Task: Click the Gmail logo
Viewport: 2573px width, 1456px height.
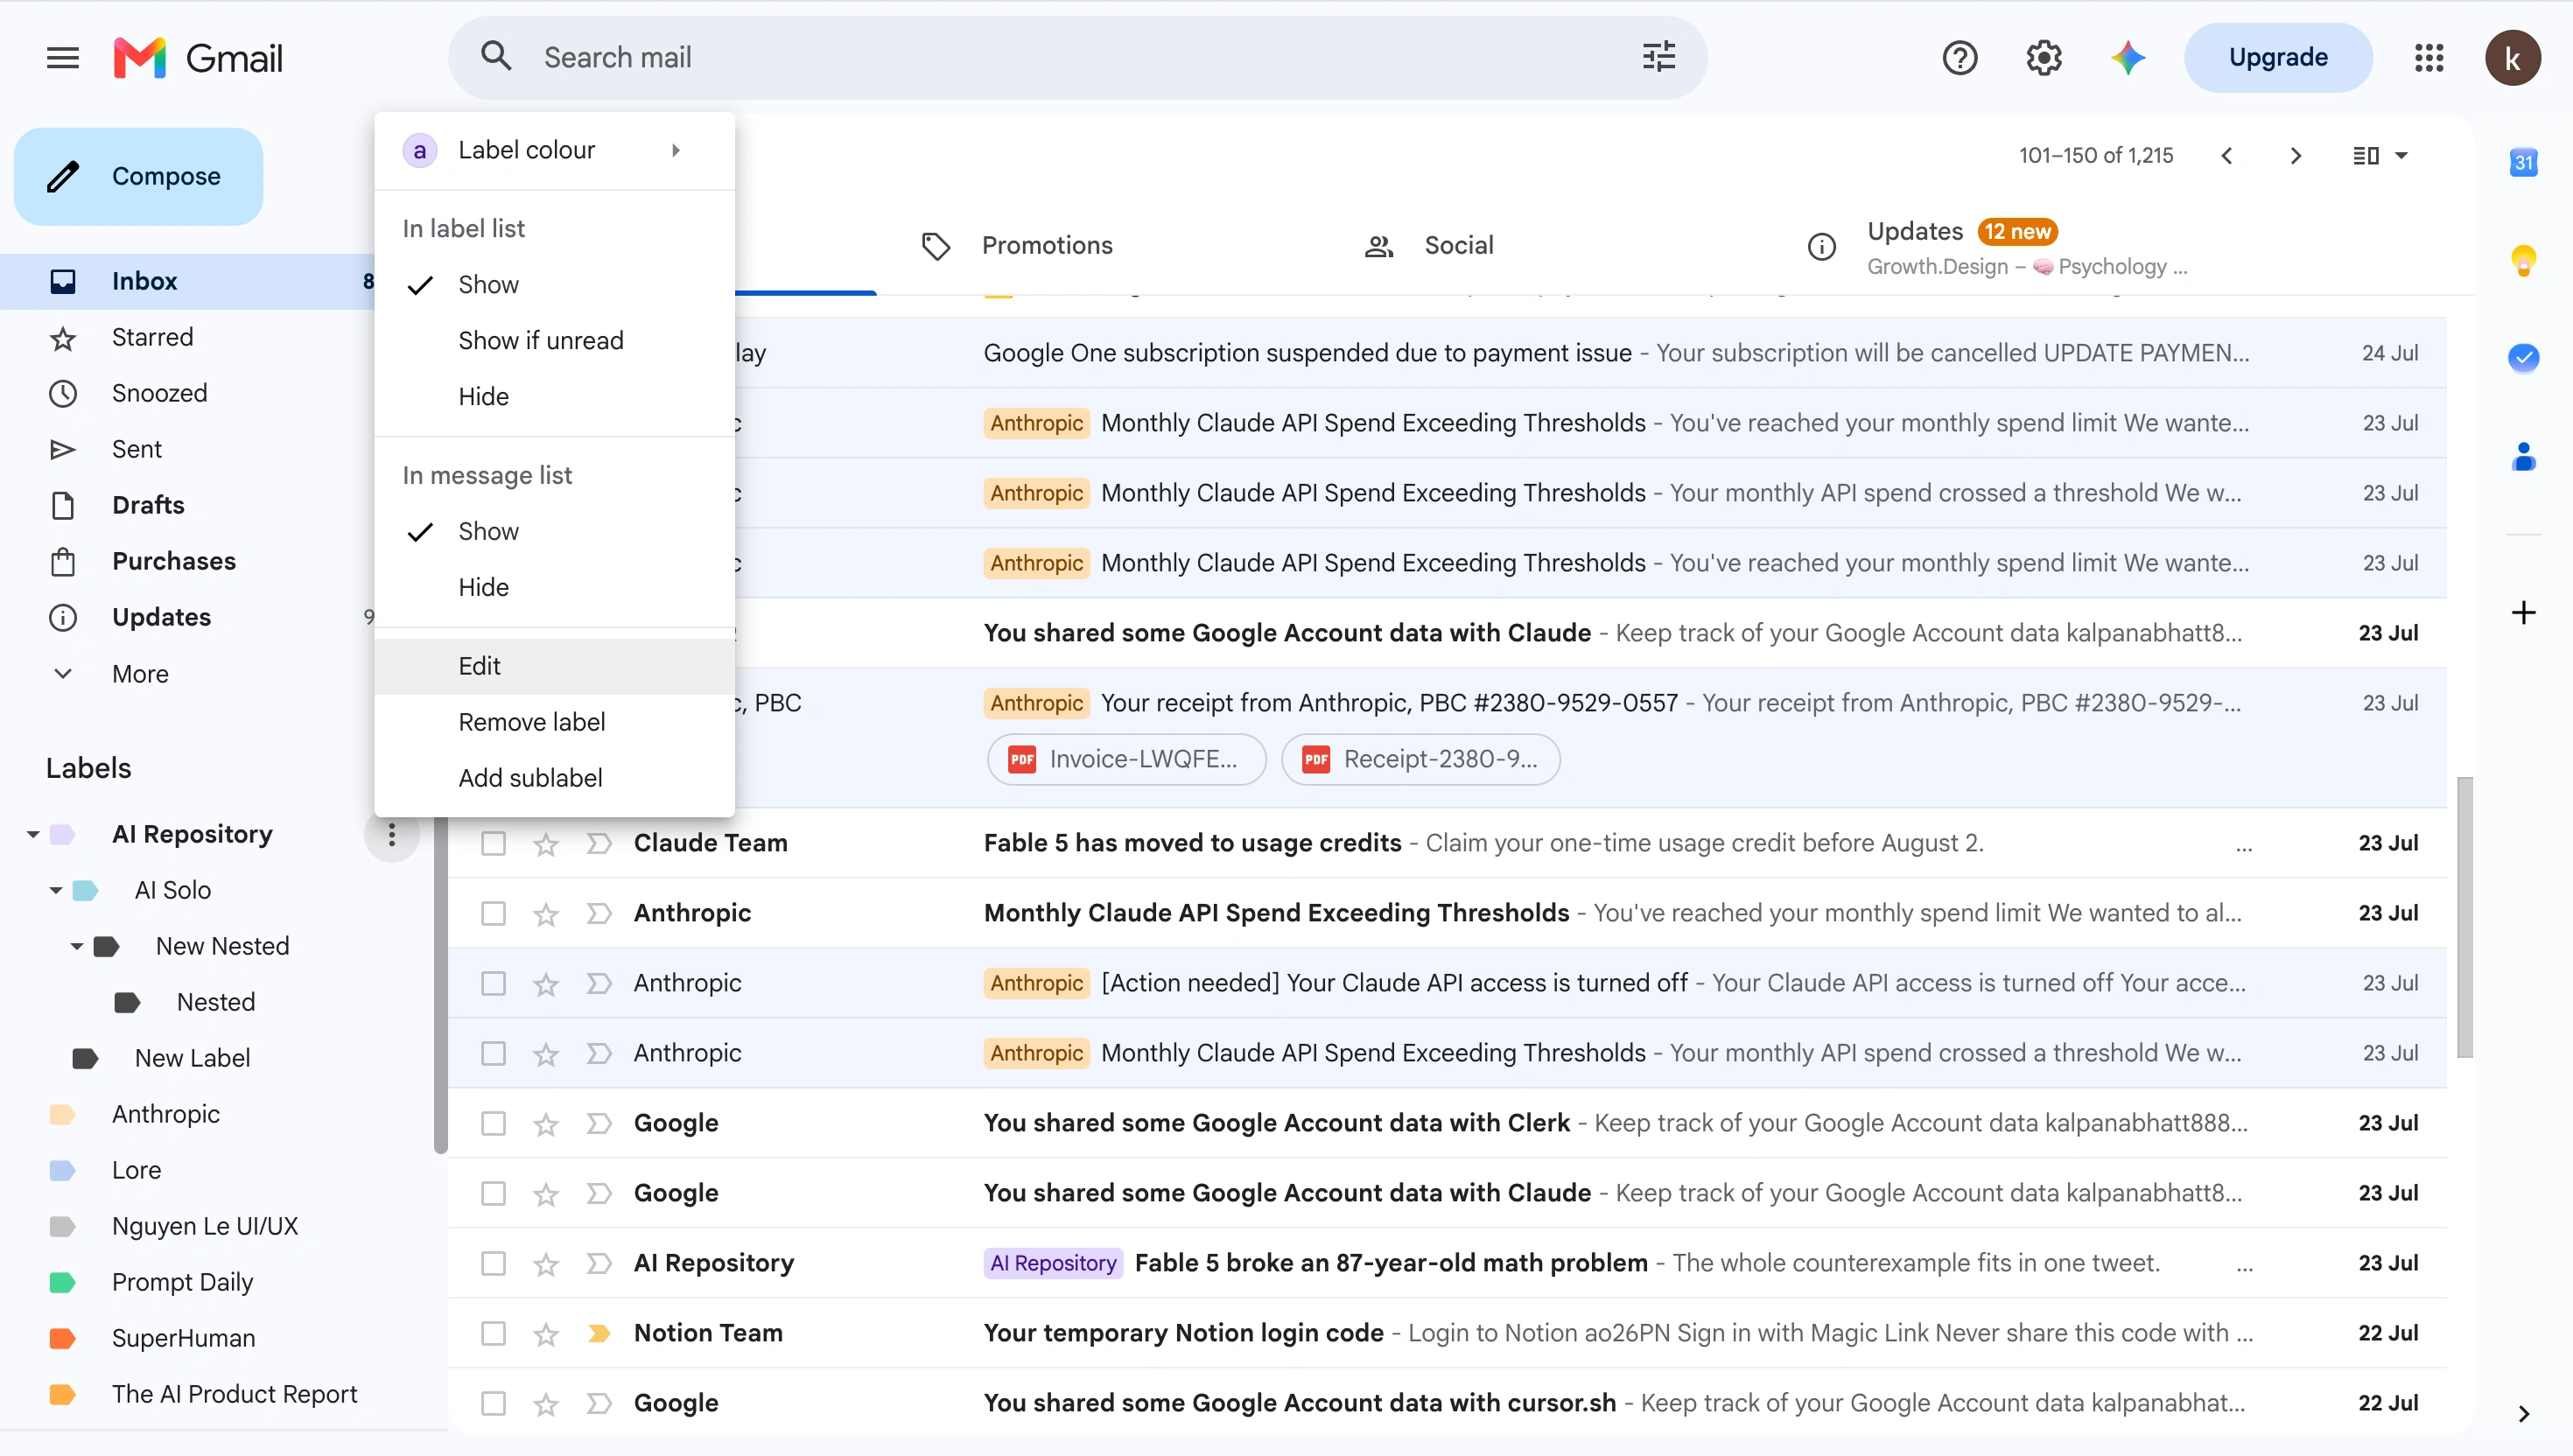Action: pos(198,58)
